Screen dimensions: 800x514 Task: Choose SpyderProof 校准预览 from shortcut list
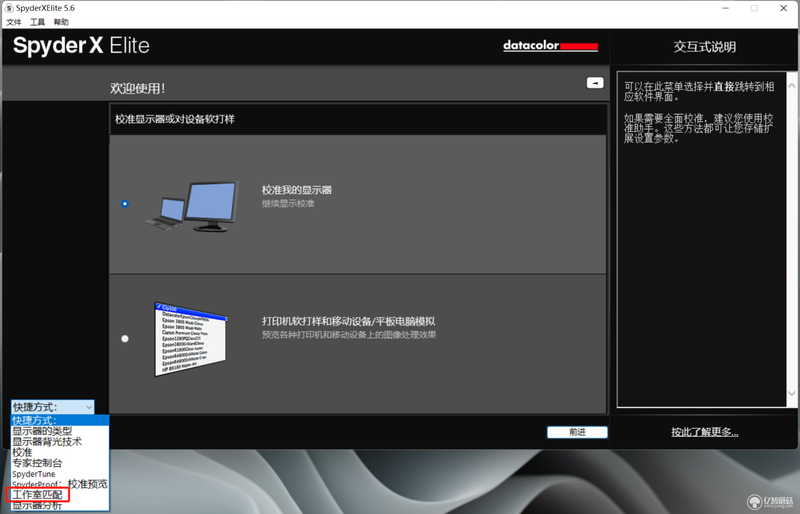(x=60, y=484)
